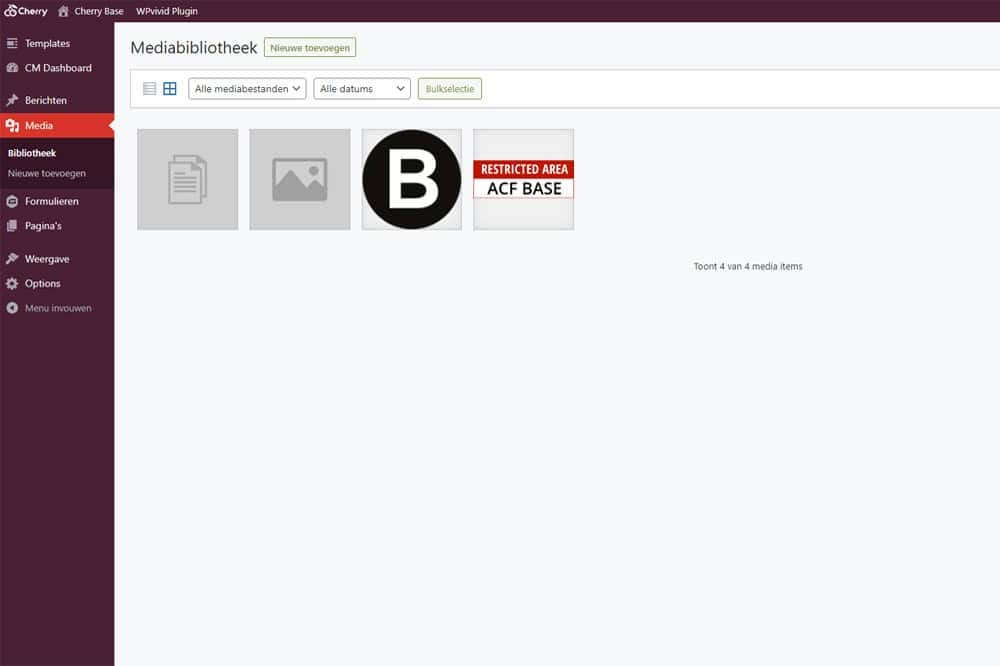Viewport: 1000px width, 666px height.
Task: Open the Formulieren menu item
Action: coord(51,201)
